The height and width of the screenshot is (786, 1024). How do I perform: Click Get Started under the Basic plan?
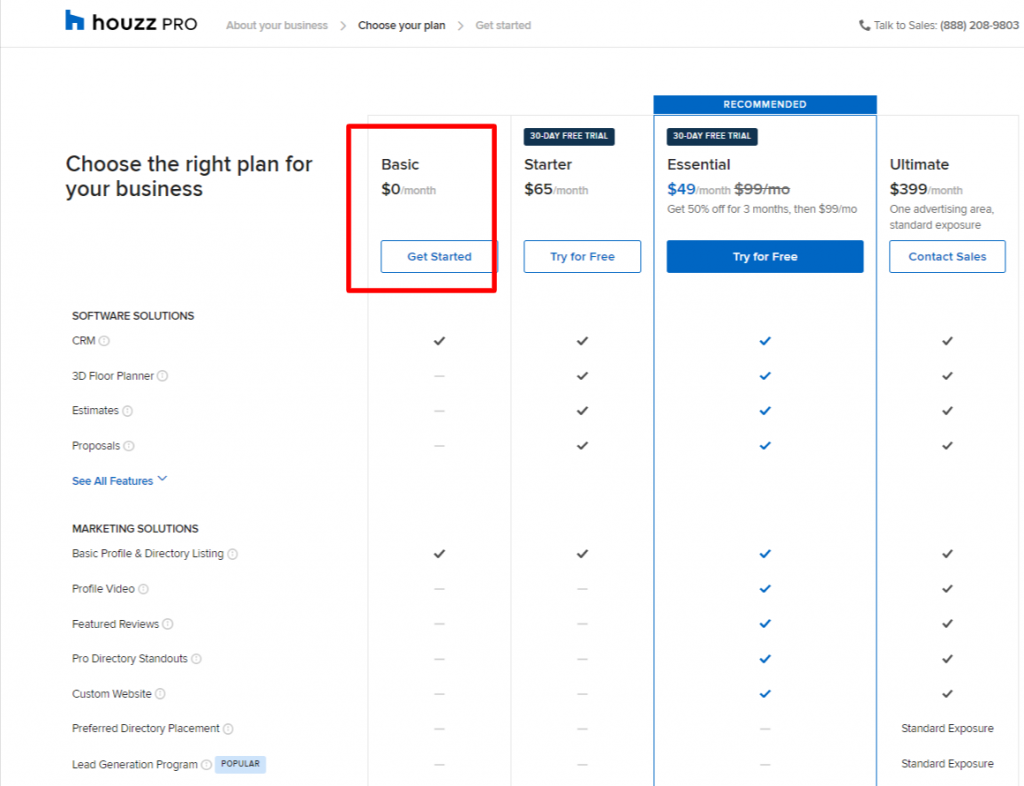437,256
